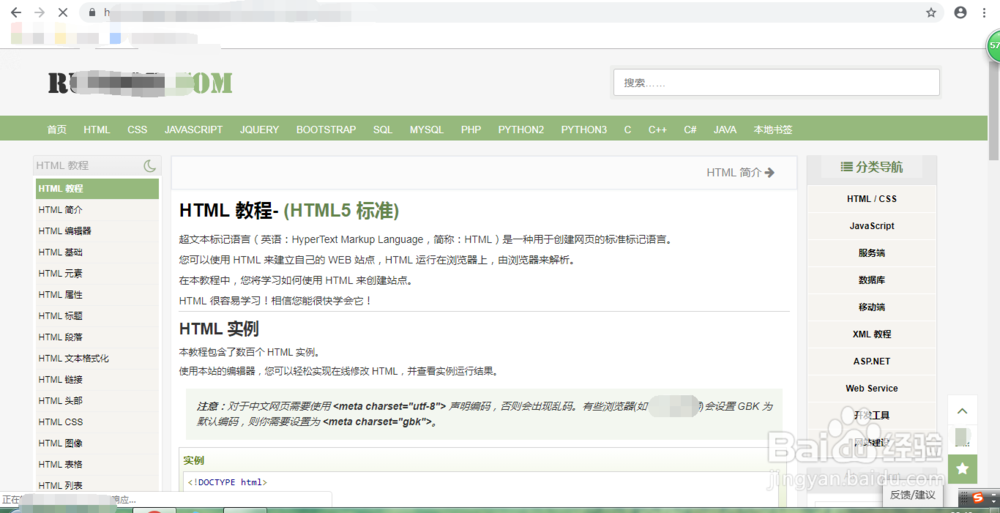The height and width of the screenshot is (513, 1000).
Task: Click the search box 搜索
Action: point(776,82)
